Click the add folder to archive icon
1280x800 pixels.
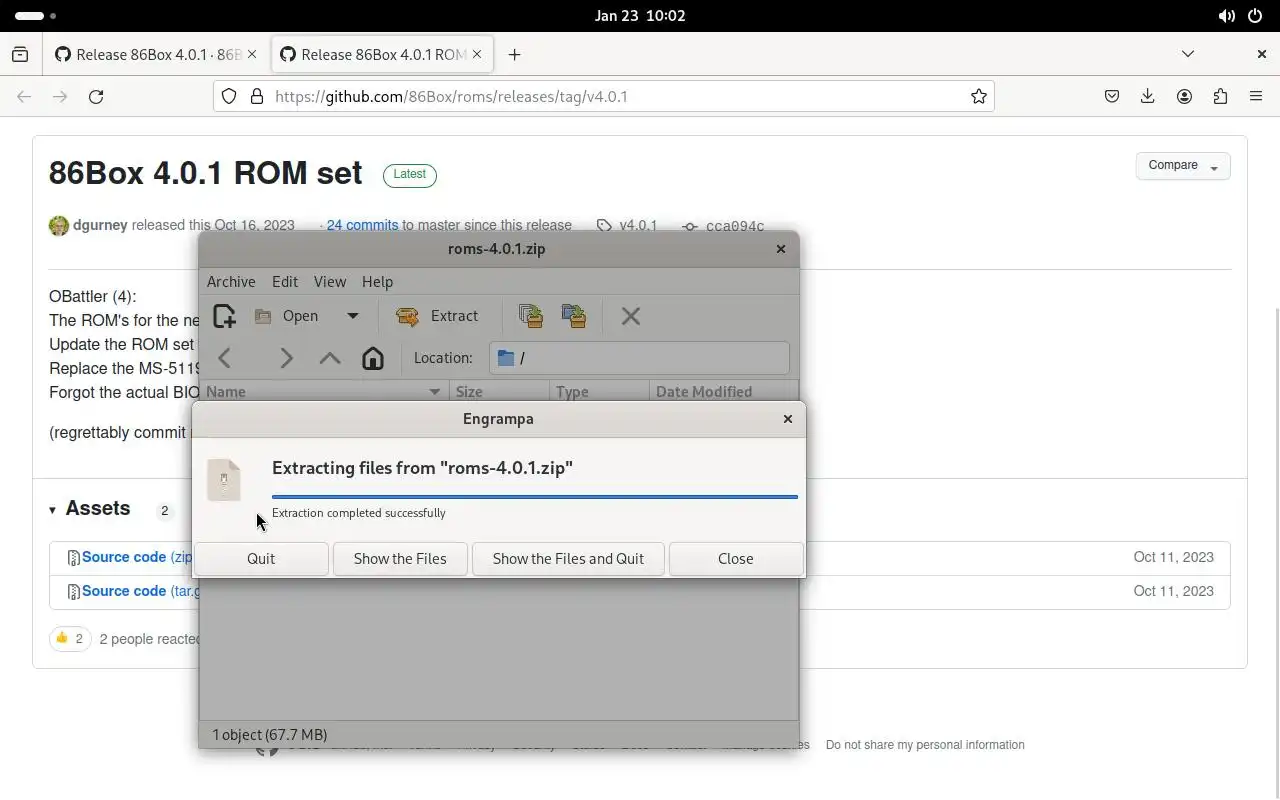574,316
